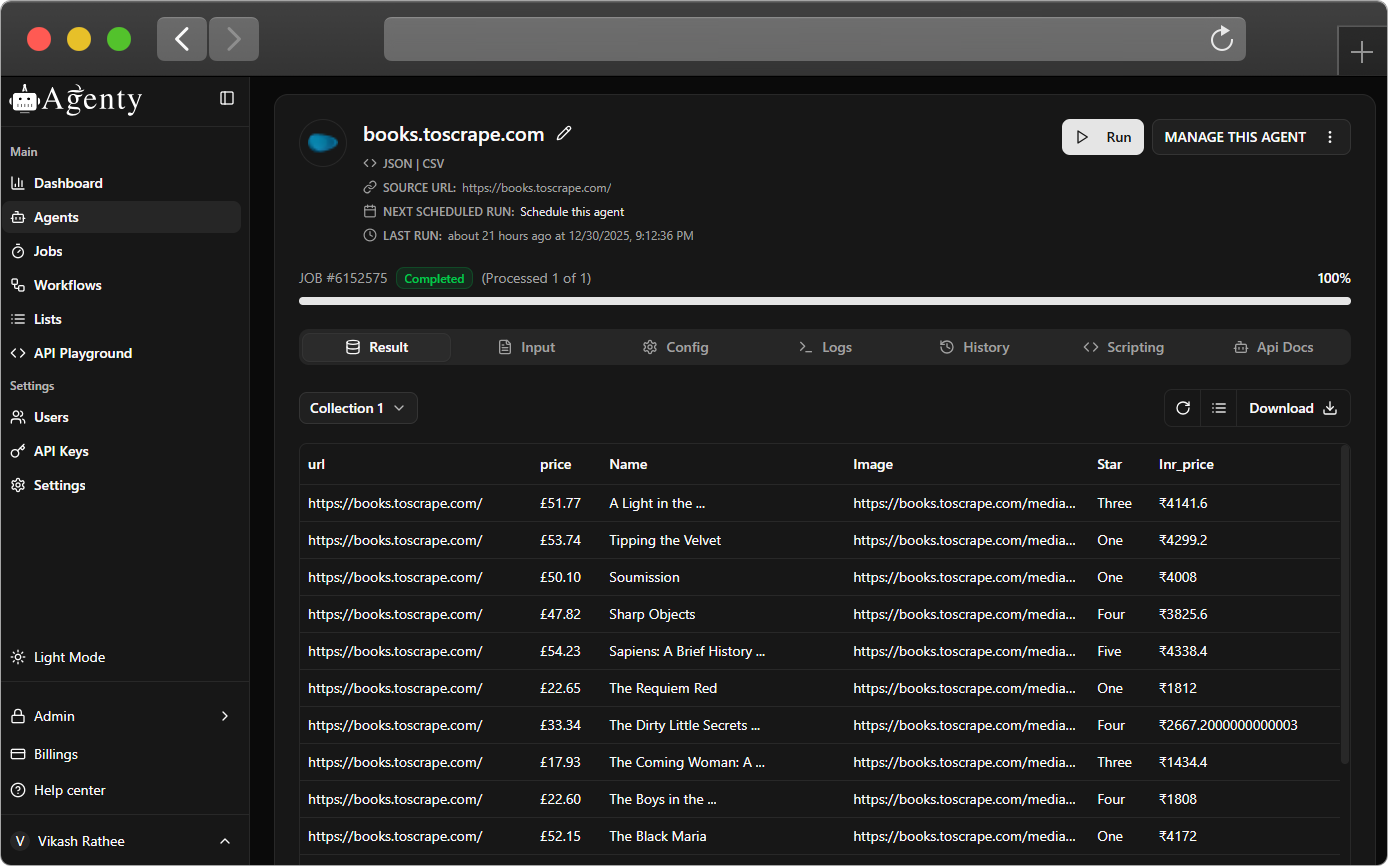Click the Schedule this agent link

coord(572,212)
